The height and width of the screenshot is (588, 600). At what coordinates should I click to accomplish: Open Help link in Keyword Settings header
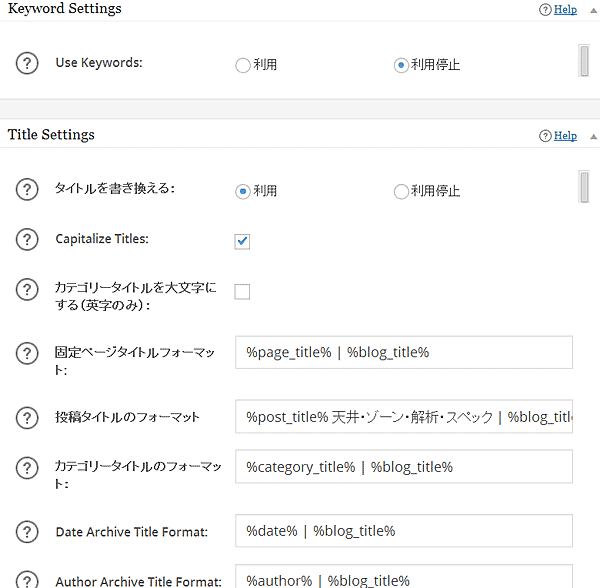click(565, 10)
